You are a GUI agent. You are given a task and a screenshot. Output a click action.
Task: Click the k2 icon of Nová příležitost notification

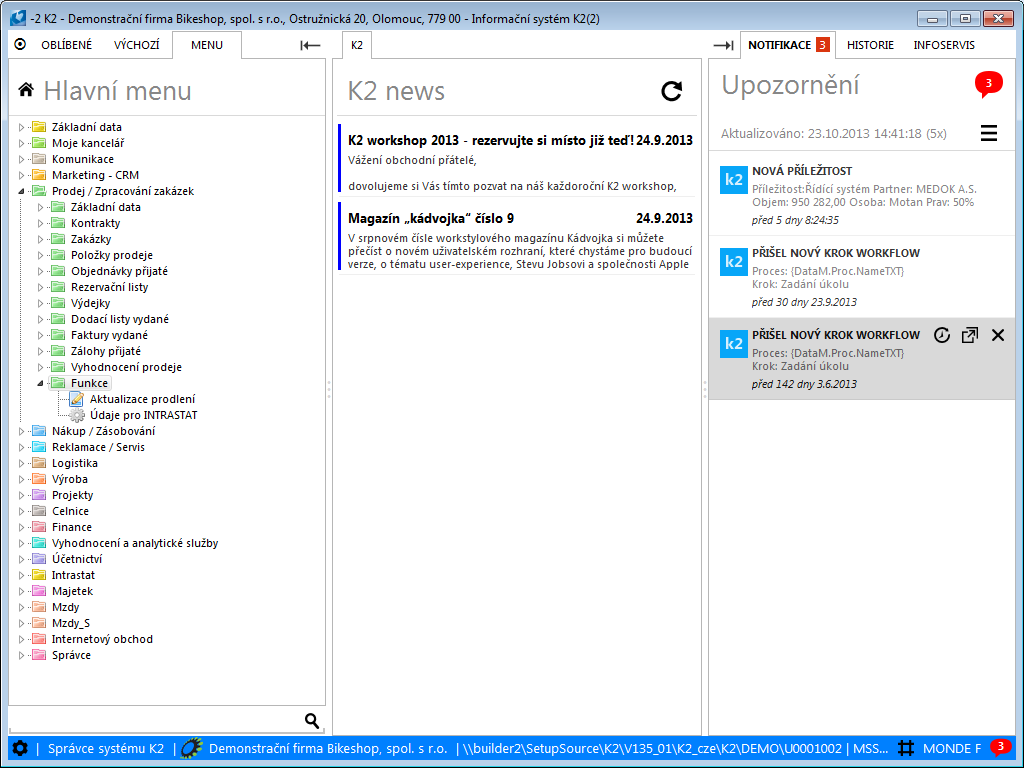click(x=733, y=180)
